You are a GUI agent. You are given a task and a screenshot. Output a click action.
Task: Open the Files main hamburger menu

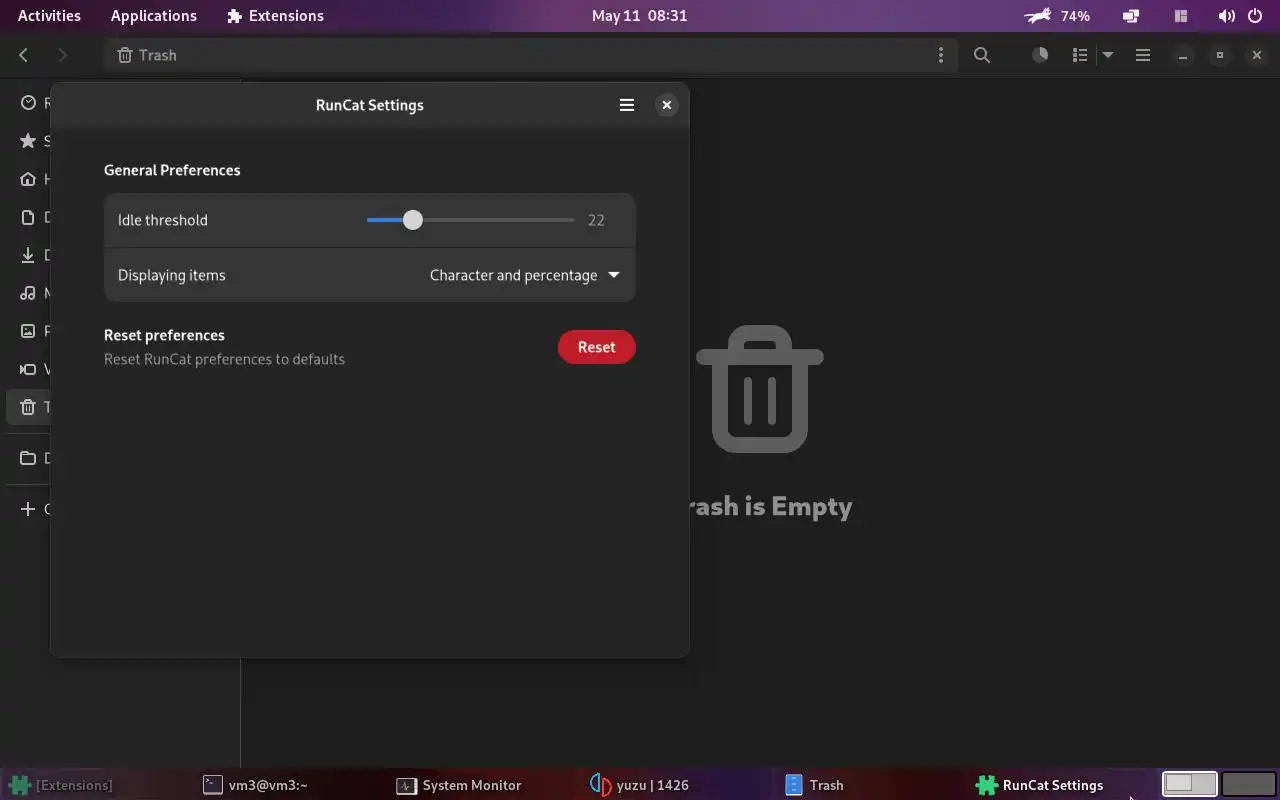pos(1142,55)
